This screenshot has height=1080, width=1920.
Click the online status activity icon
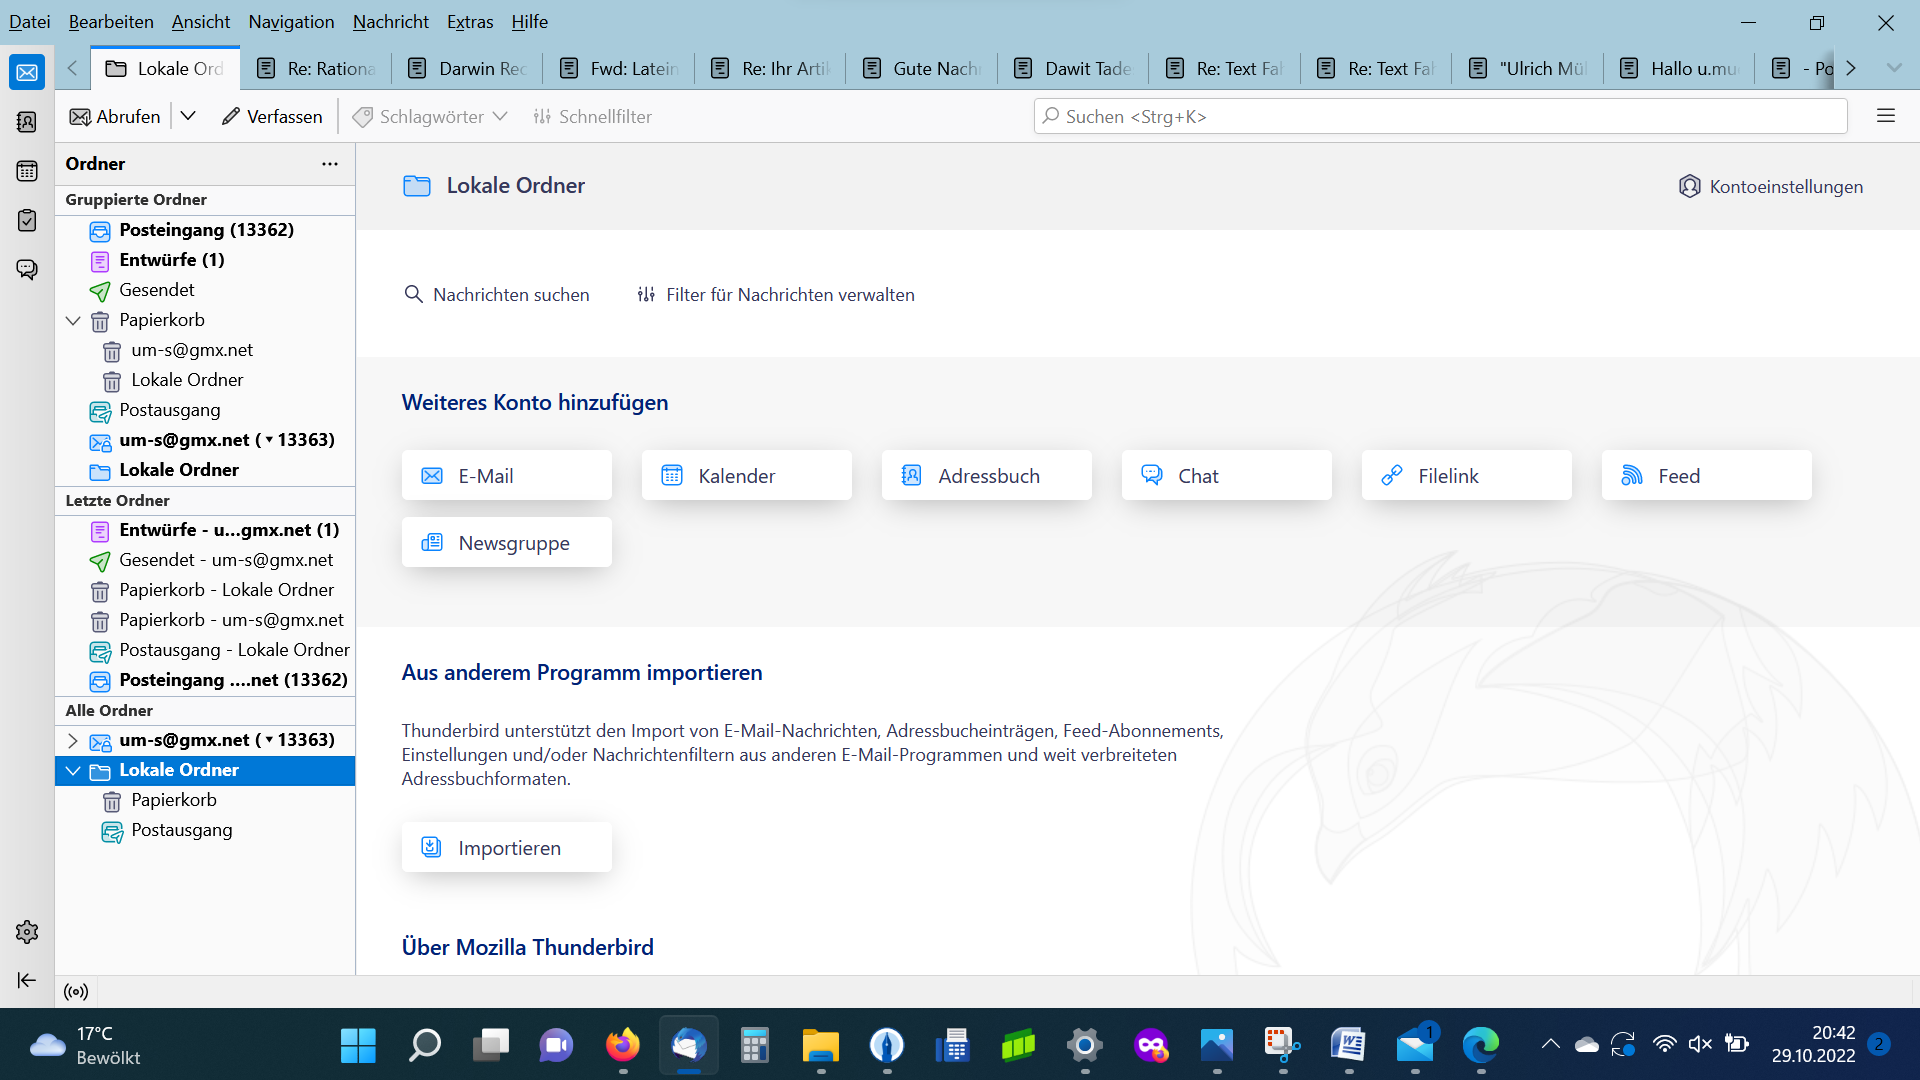pyautogui.click(x=76, y=991)
